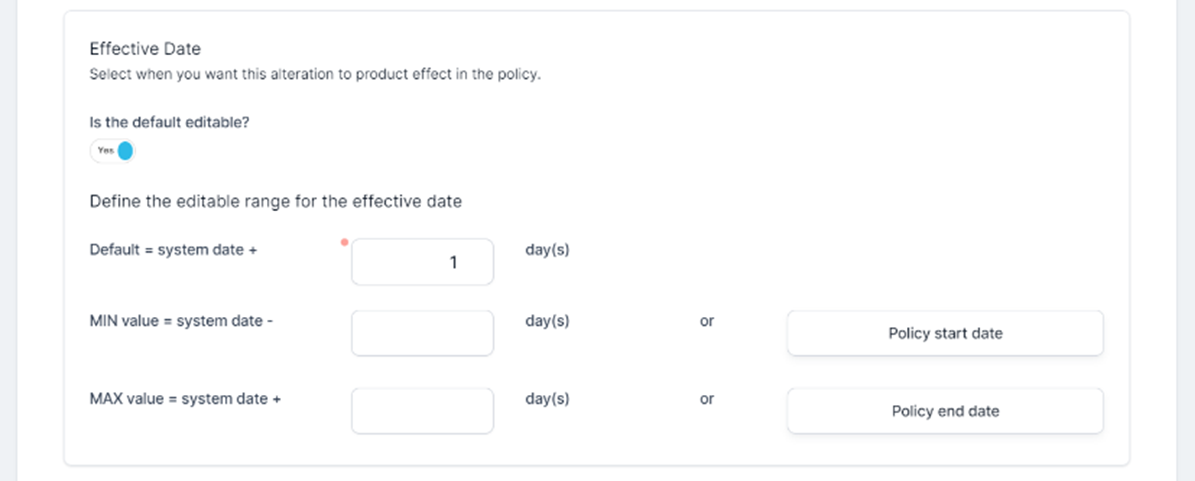Screen dimensions: 1195x481
Task: Click the day(s) text beside MIN field
Action: 547,321
